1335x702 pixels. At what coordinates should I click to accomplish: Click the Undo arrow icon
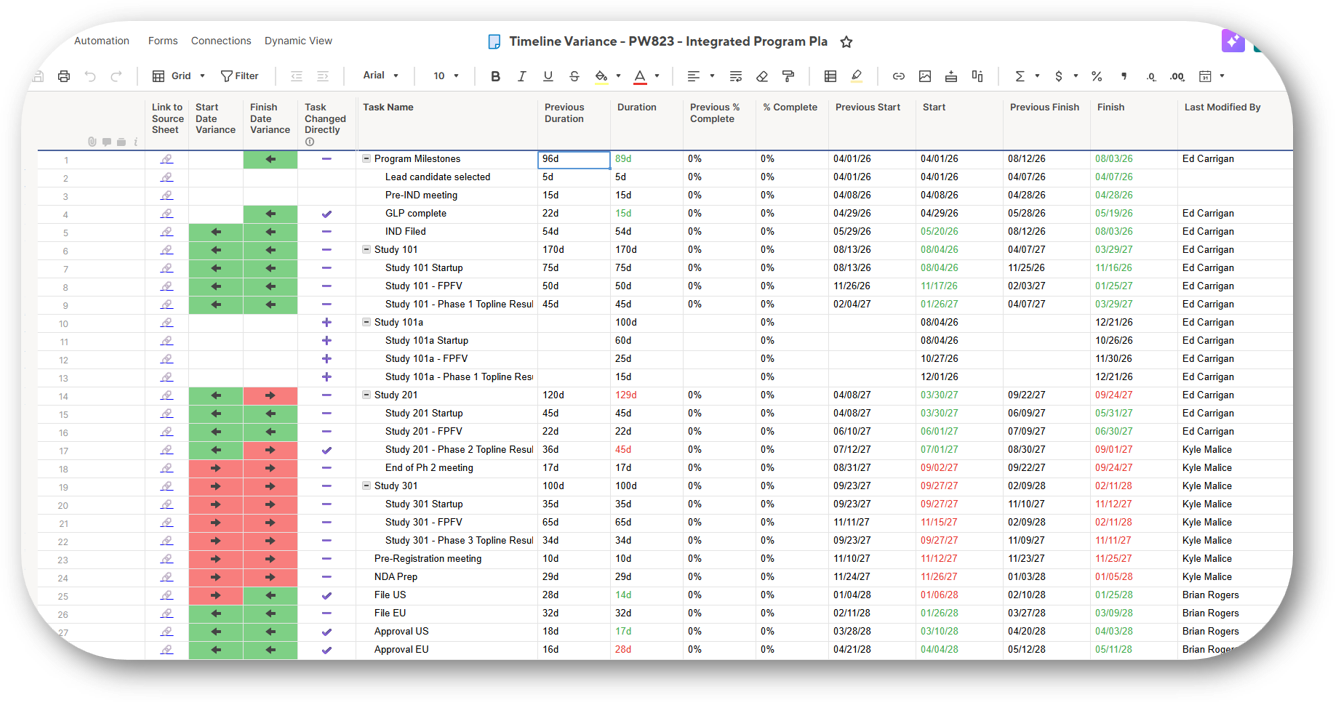click(x=90, y=76)
